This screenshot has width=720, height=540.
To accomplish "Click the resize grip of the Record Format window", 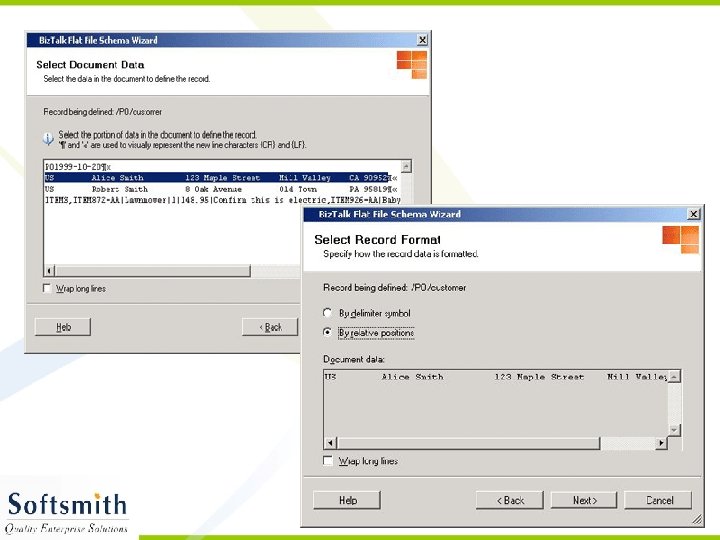I will tap(697, 519).
